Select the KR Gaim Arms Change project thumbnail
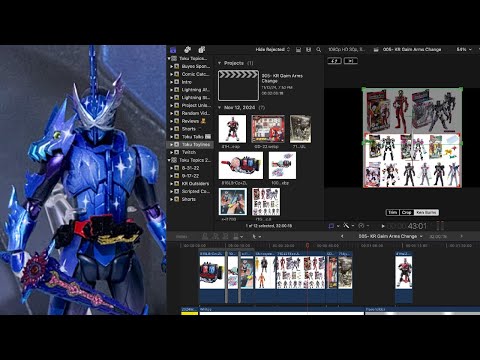This screenshot has height=360, width=480. coord(238,85)
